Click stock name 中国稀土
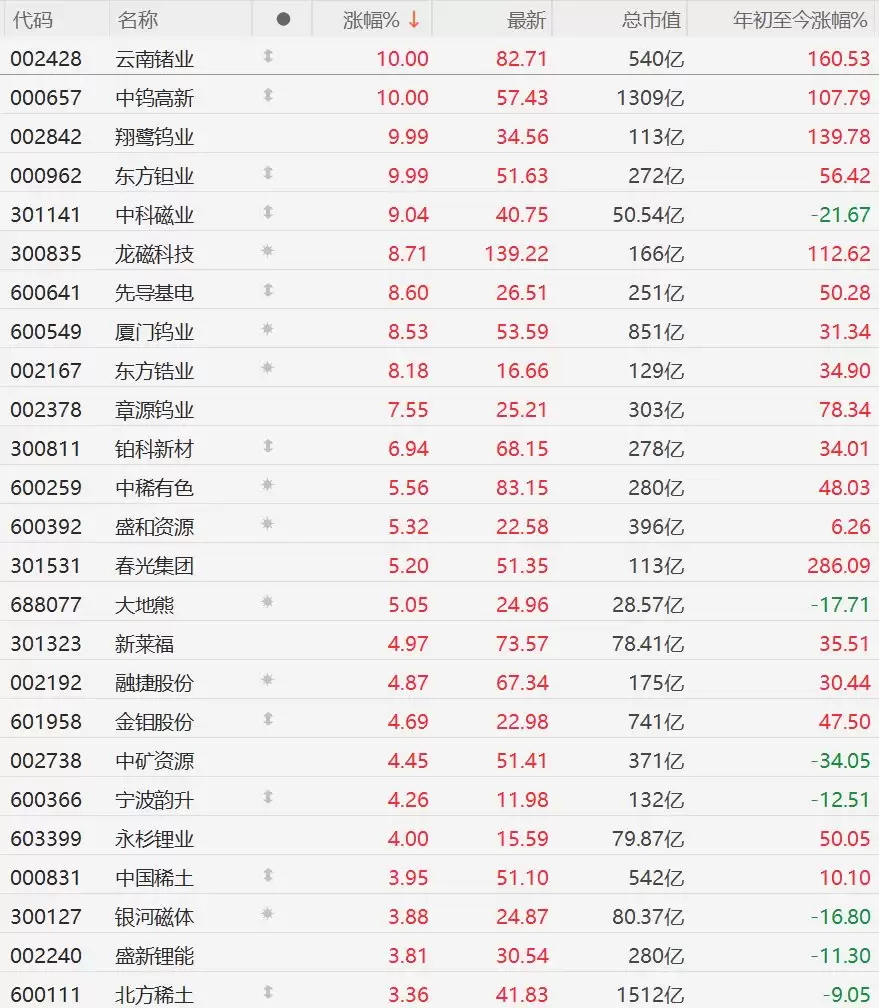Screen dimensions: 879x1008 click(x=154, y=878)
